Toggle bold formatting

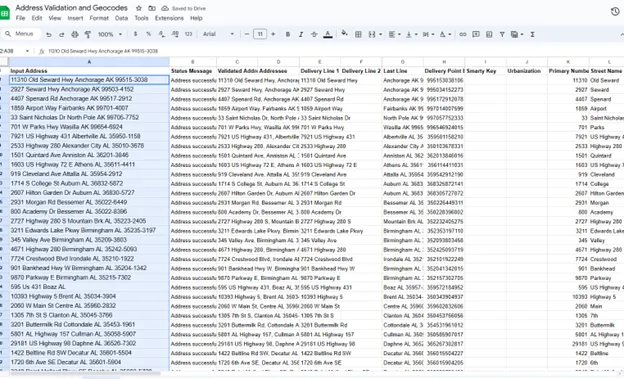287,34
